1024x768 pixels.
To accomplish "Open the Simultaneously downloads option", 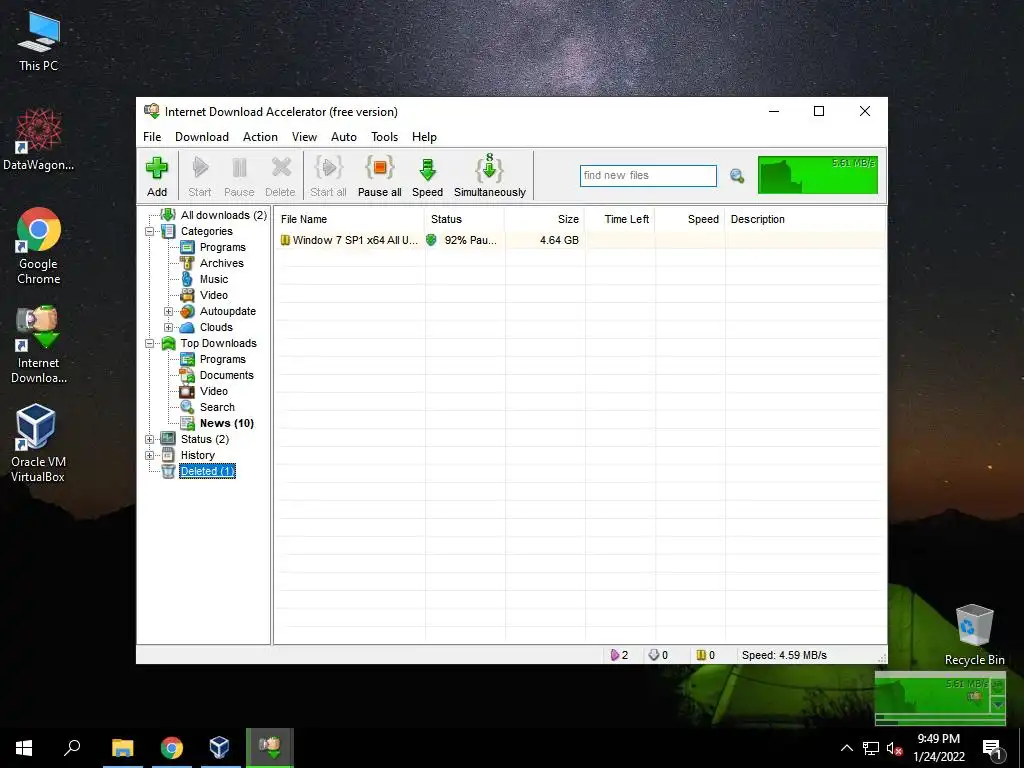I will (x=490, y=176).
